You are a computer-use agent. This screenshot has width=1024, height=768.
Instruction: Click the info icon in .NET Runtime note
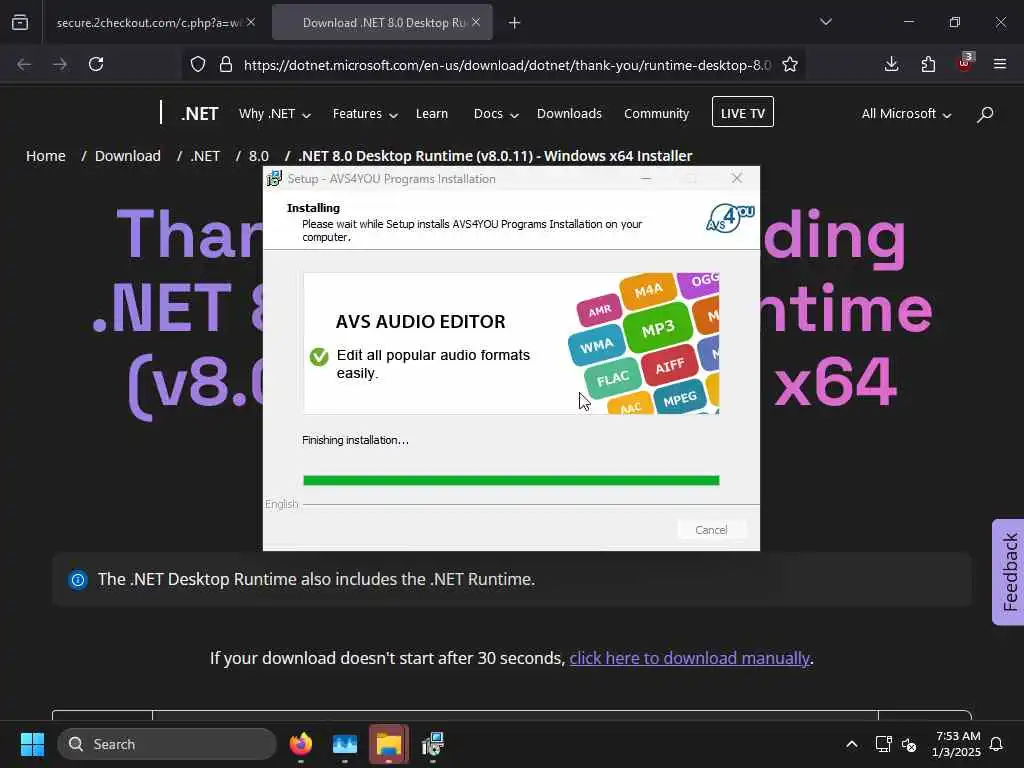coord(78,579)
